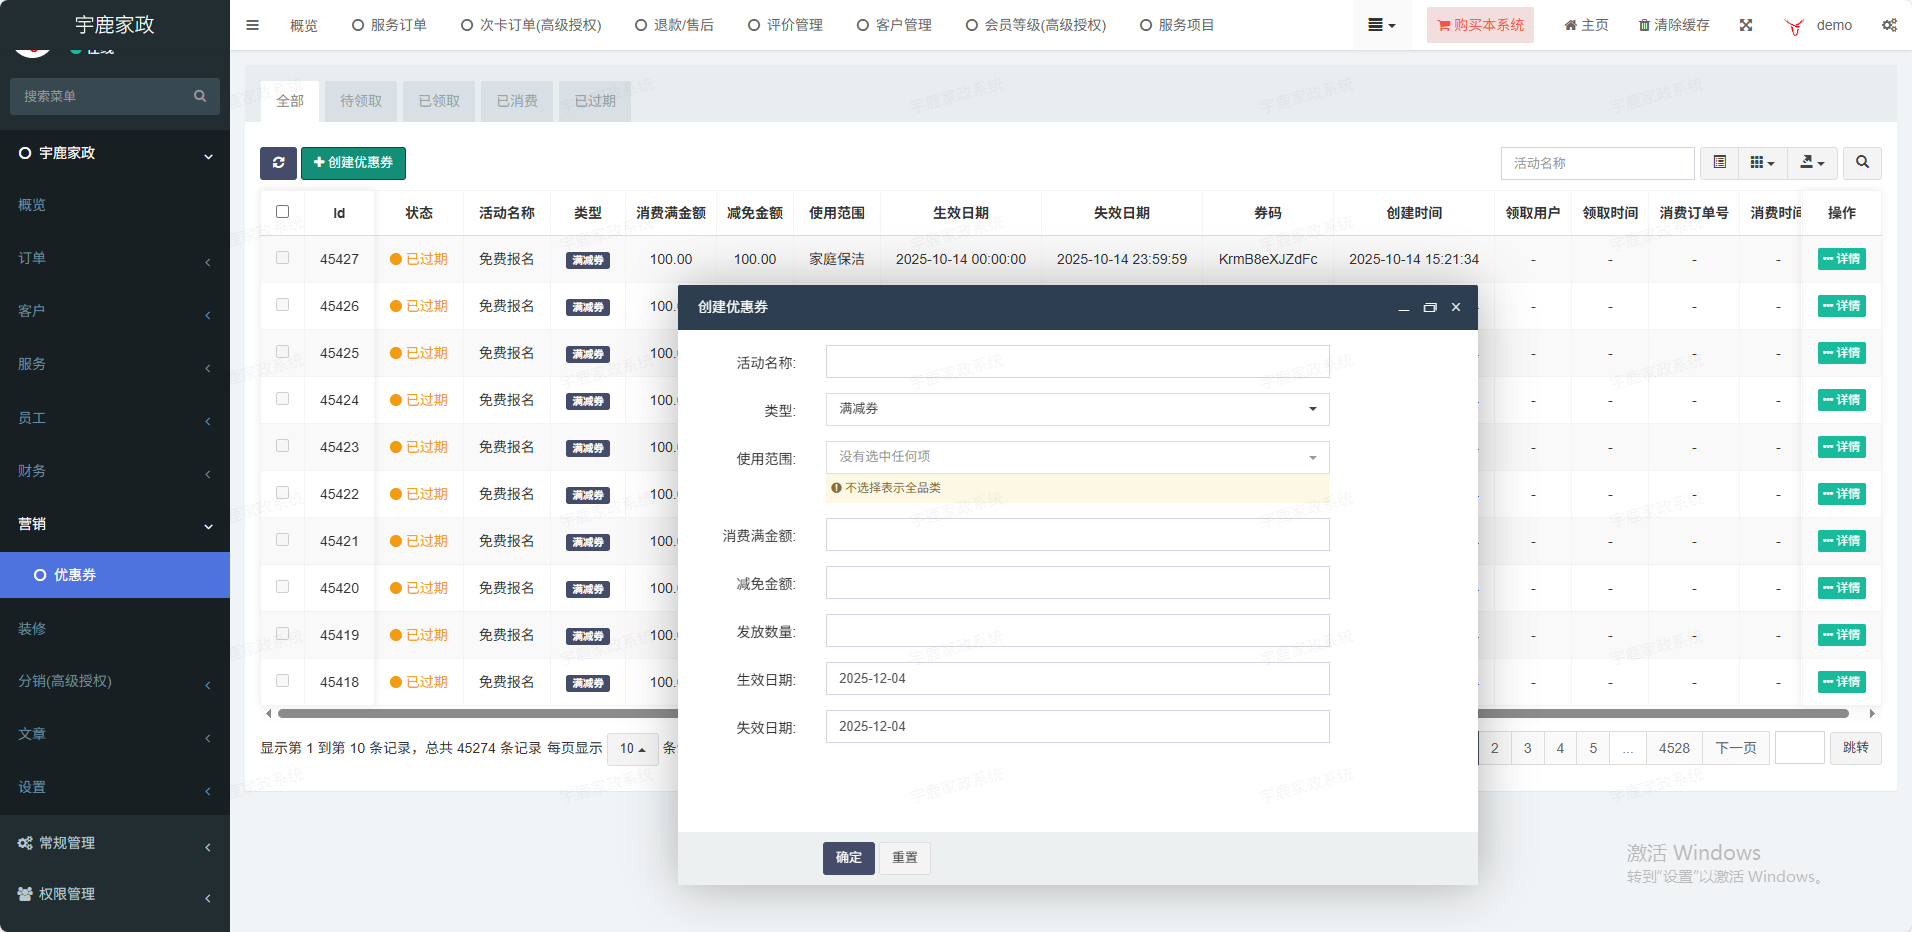Click the 活动名称 input field in dialog

coord(1077,362)
